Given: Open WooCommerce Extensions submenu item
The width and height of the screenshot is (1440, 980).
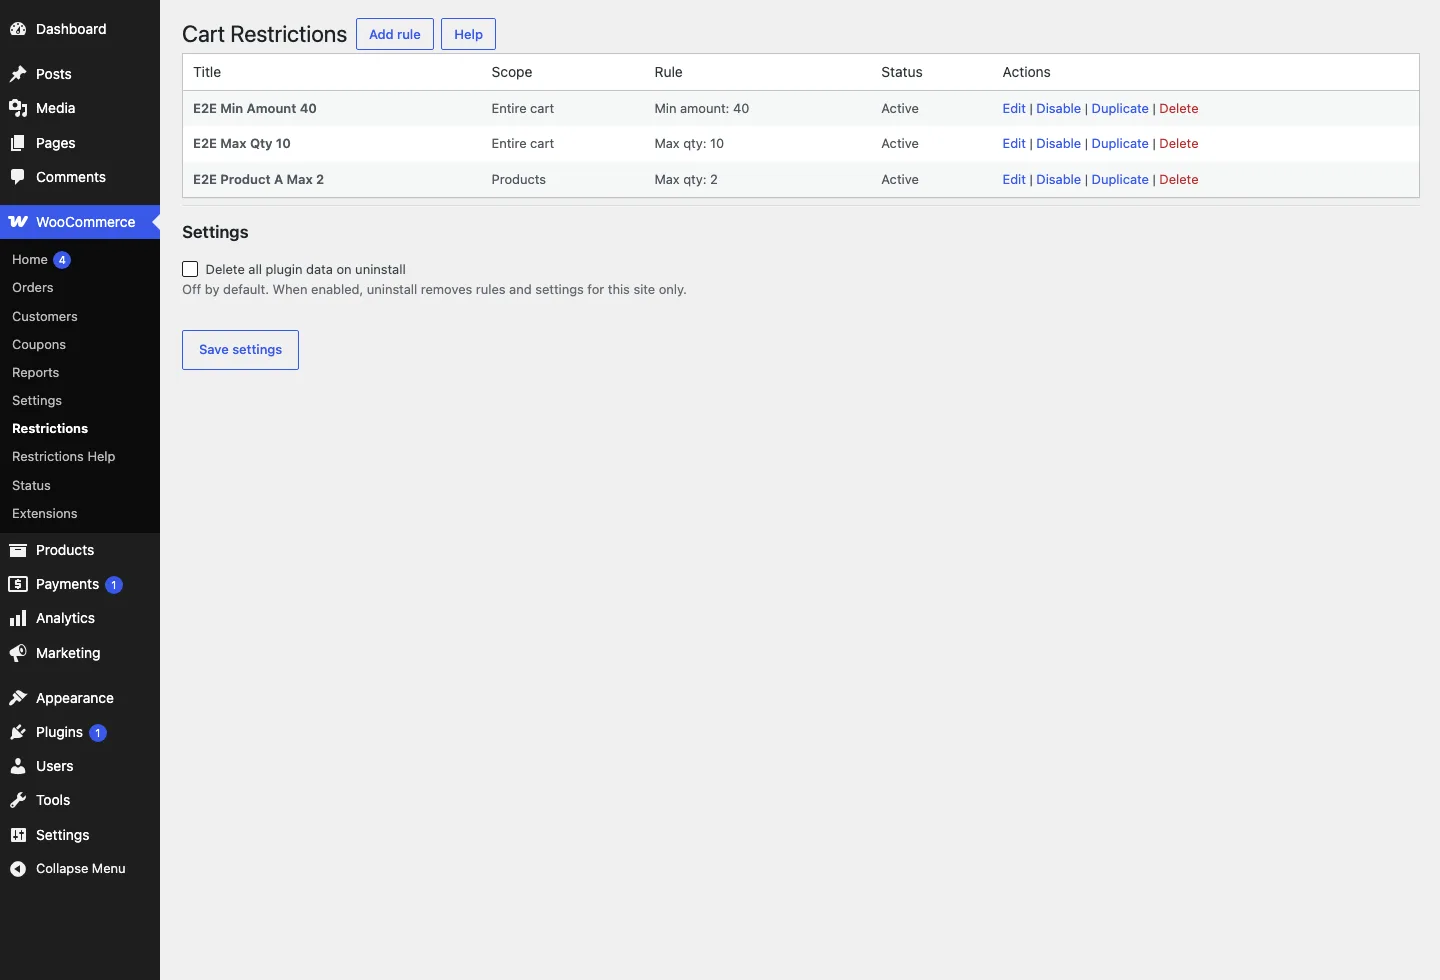Looking at the screenshot, I should point(45,513).
